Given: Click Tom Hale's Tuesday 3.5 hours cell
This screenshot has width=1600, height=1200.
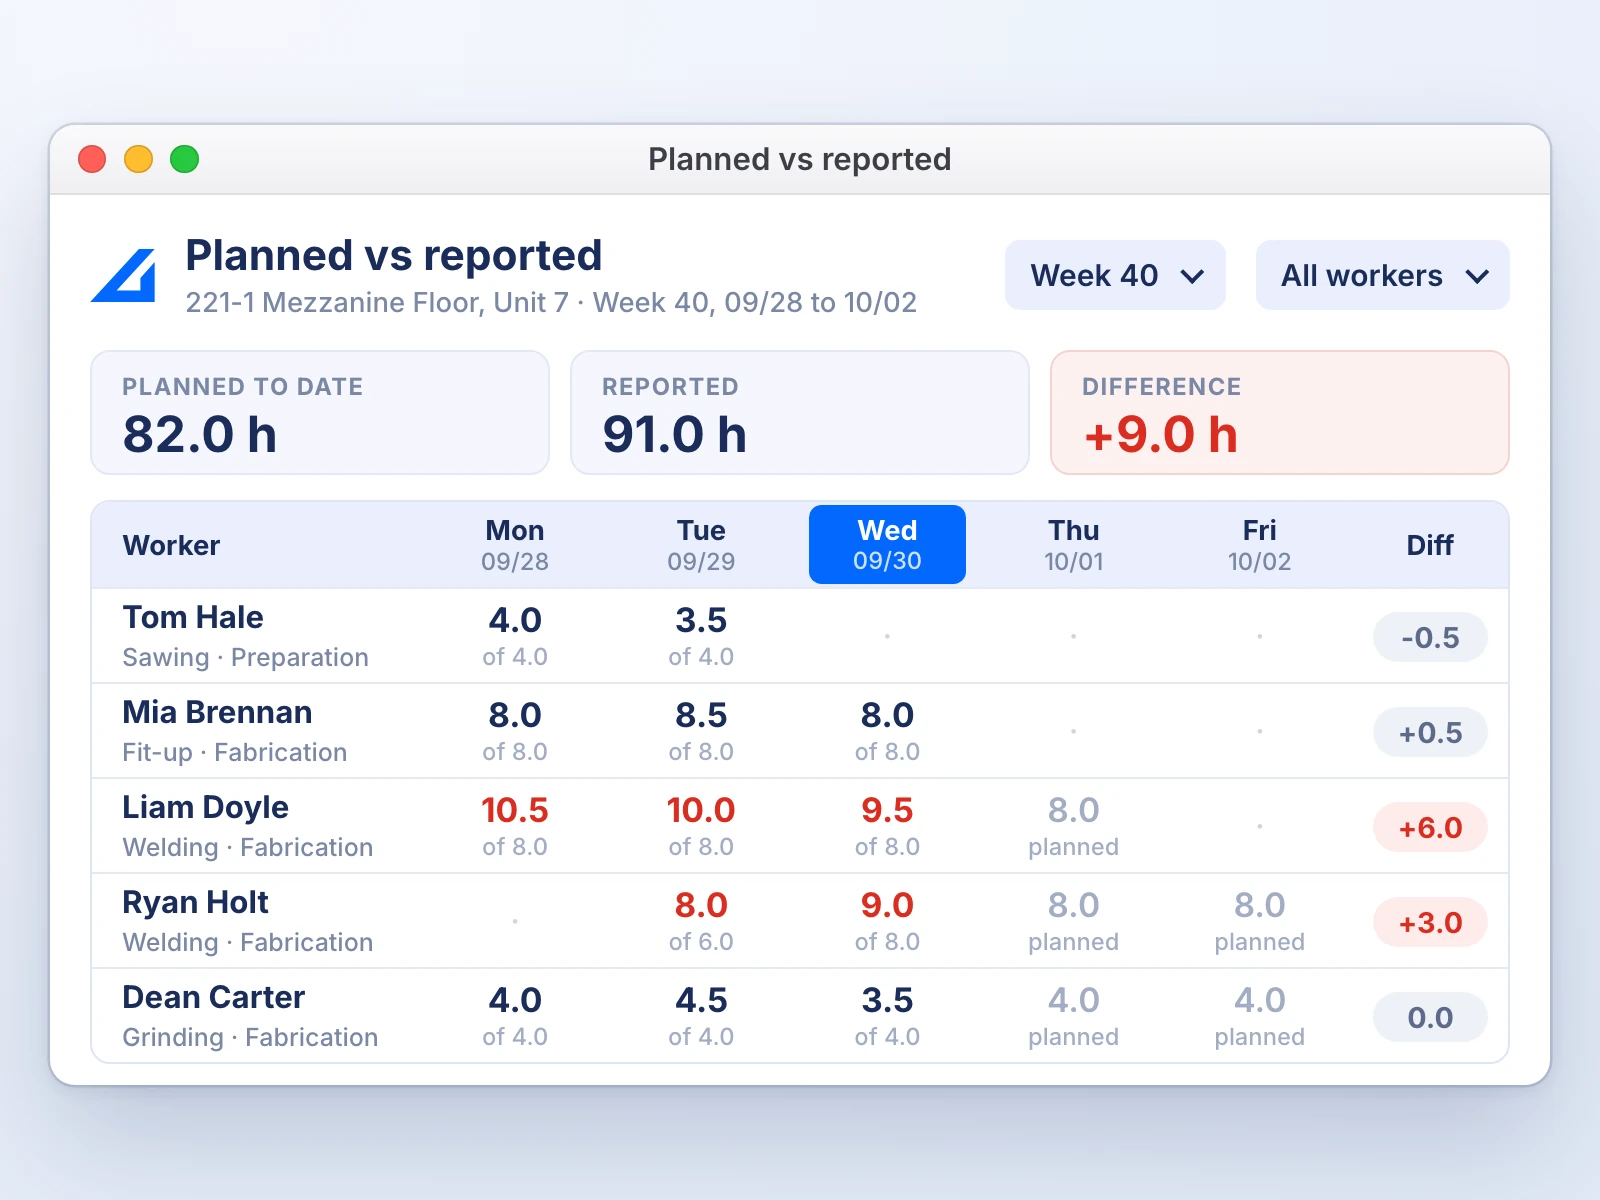Looking at the screenshot, I should (x=701, y=636).
